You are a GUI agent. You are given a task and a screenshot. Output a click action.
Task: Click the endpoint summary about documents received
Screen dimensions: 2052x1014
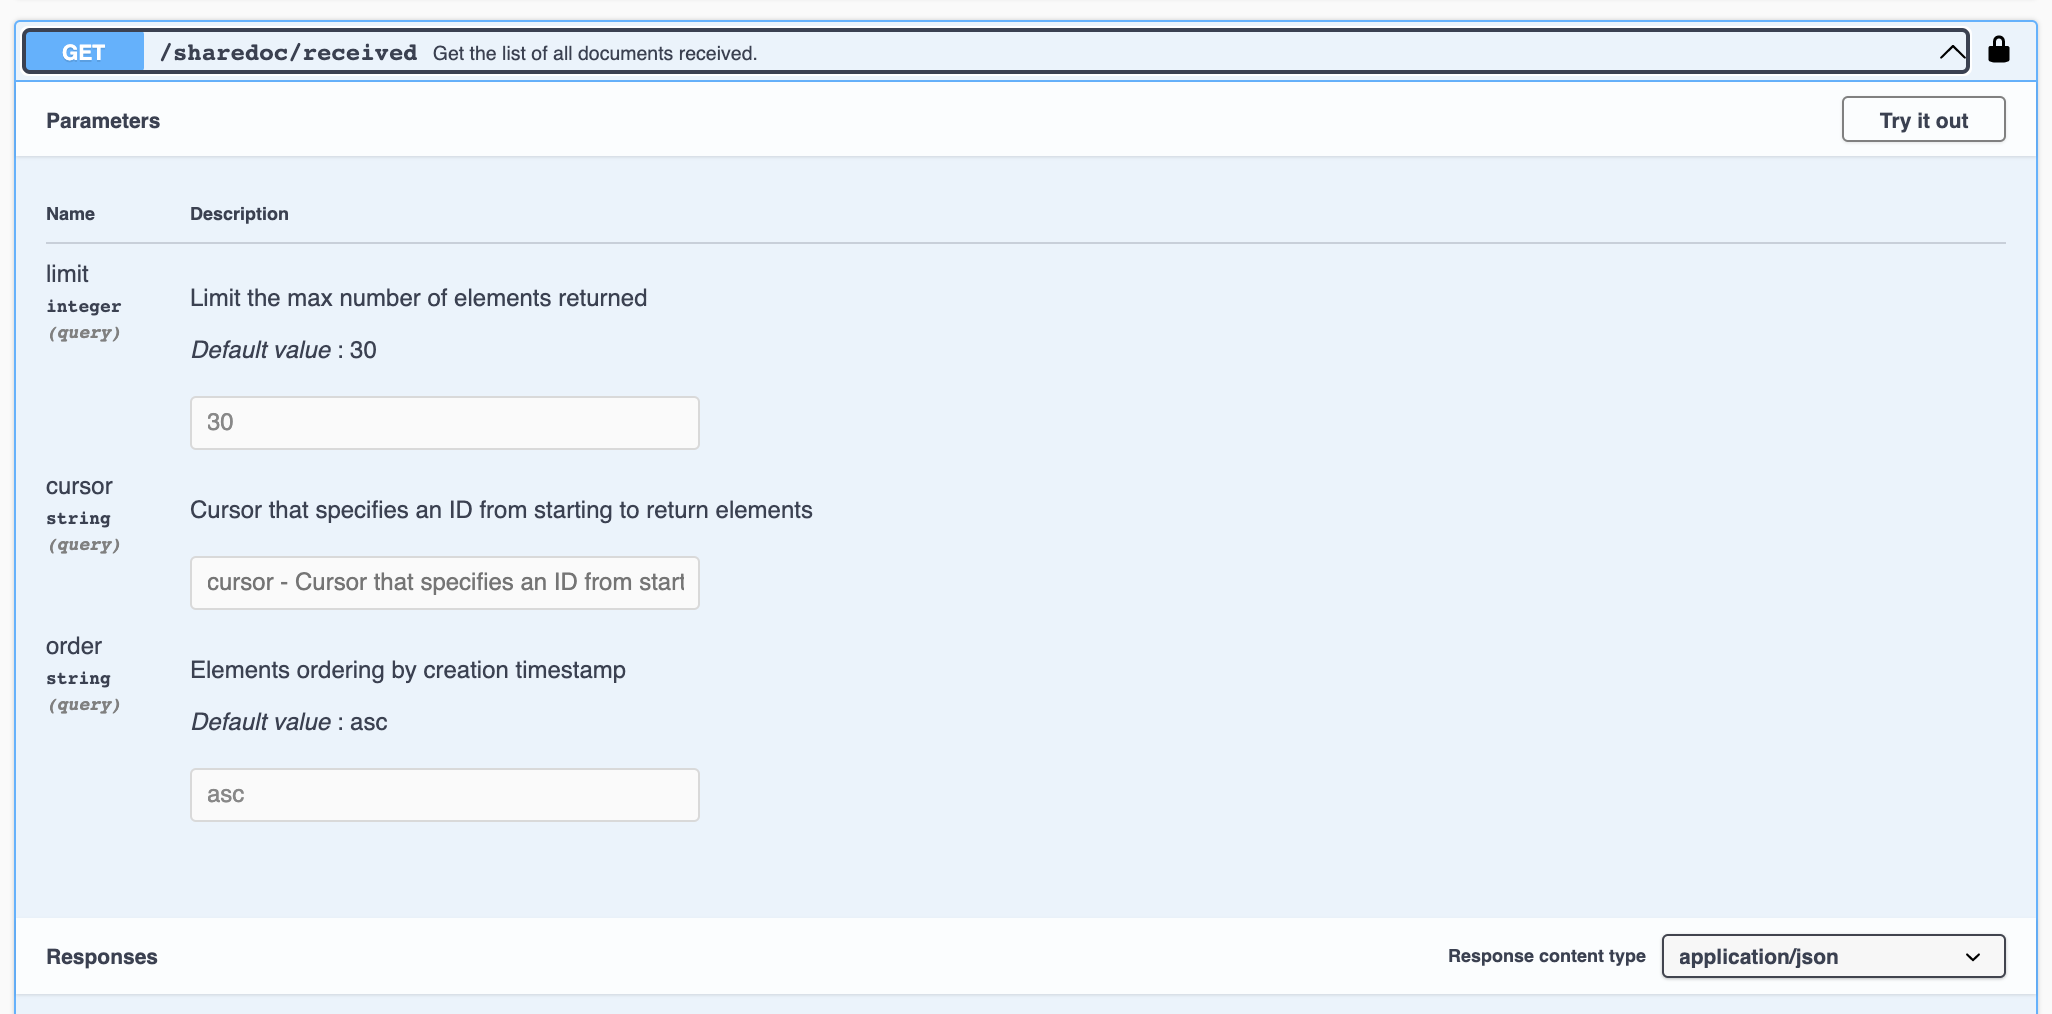click(x=594, y=54)
